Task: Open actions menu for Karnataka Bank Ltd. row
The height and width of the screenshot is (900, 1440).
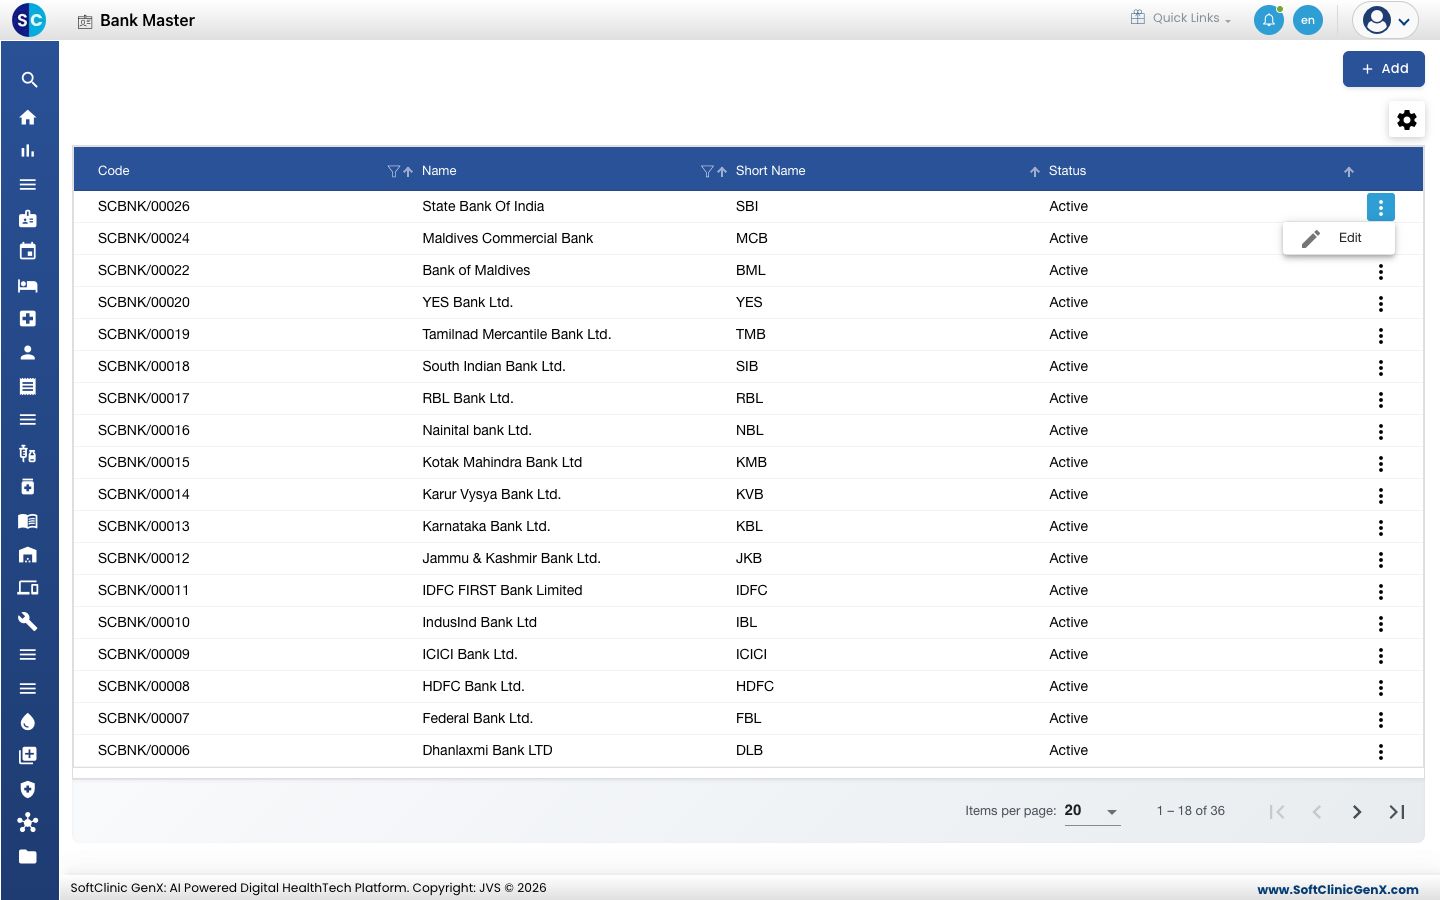Action: (x=1381, y=527)
